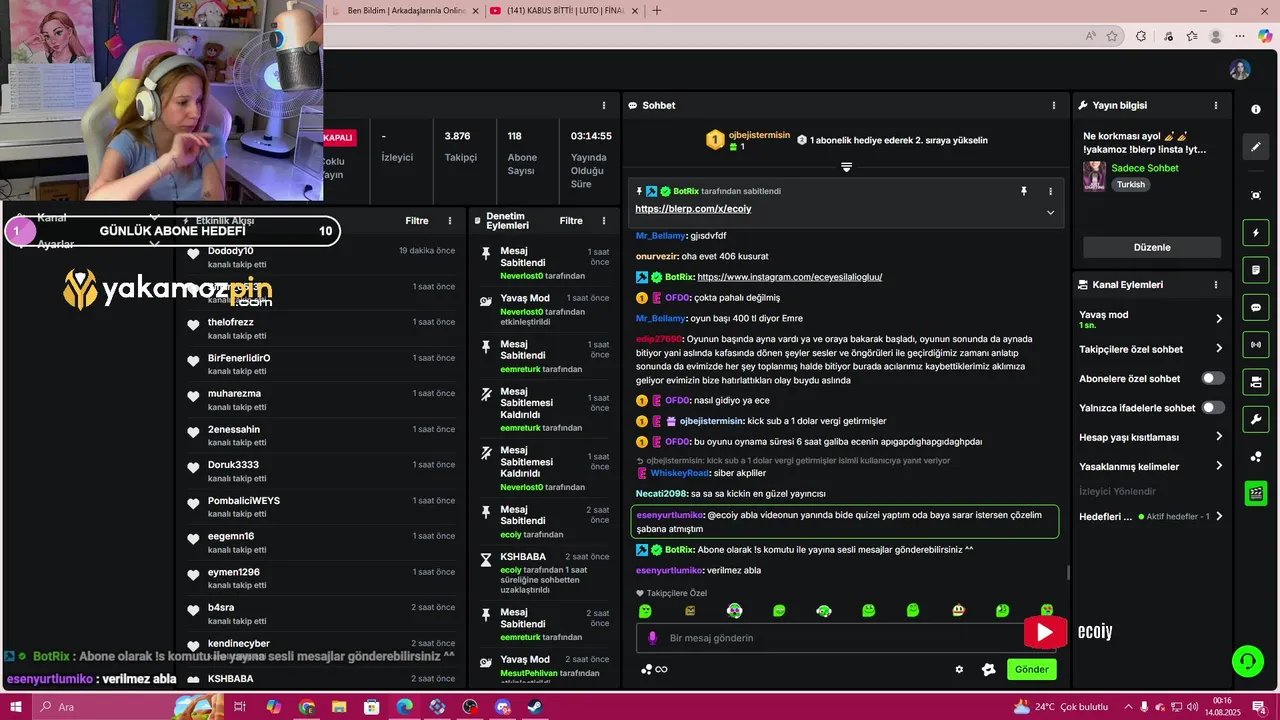This screenshot has height=720, width=1280.
Task: Select the pencil edit icon in sidebar
Action: (1256, 147)
